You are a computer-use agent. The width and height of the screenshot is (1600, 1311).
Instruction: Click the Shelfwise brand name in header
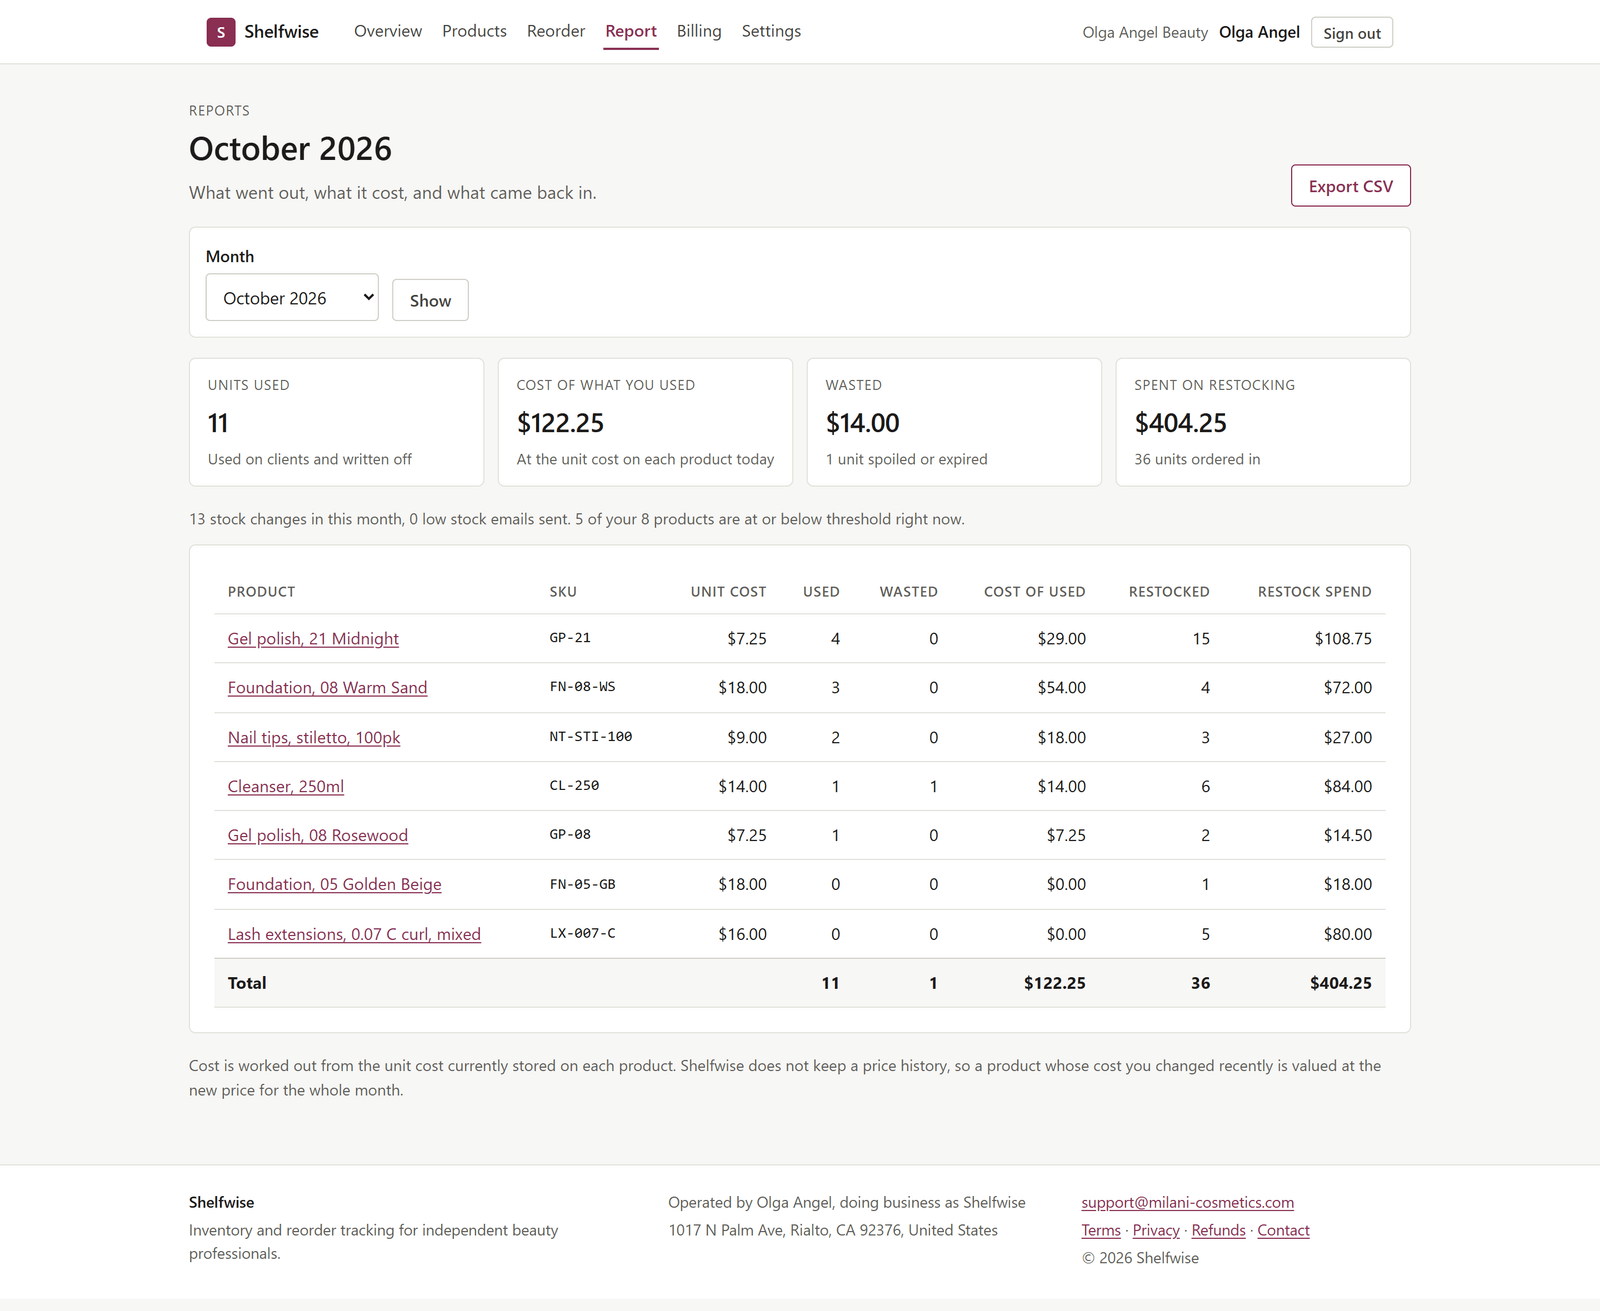tap(281, 32)
